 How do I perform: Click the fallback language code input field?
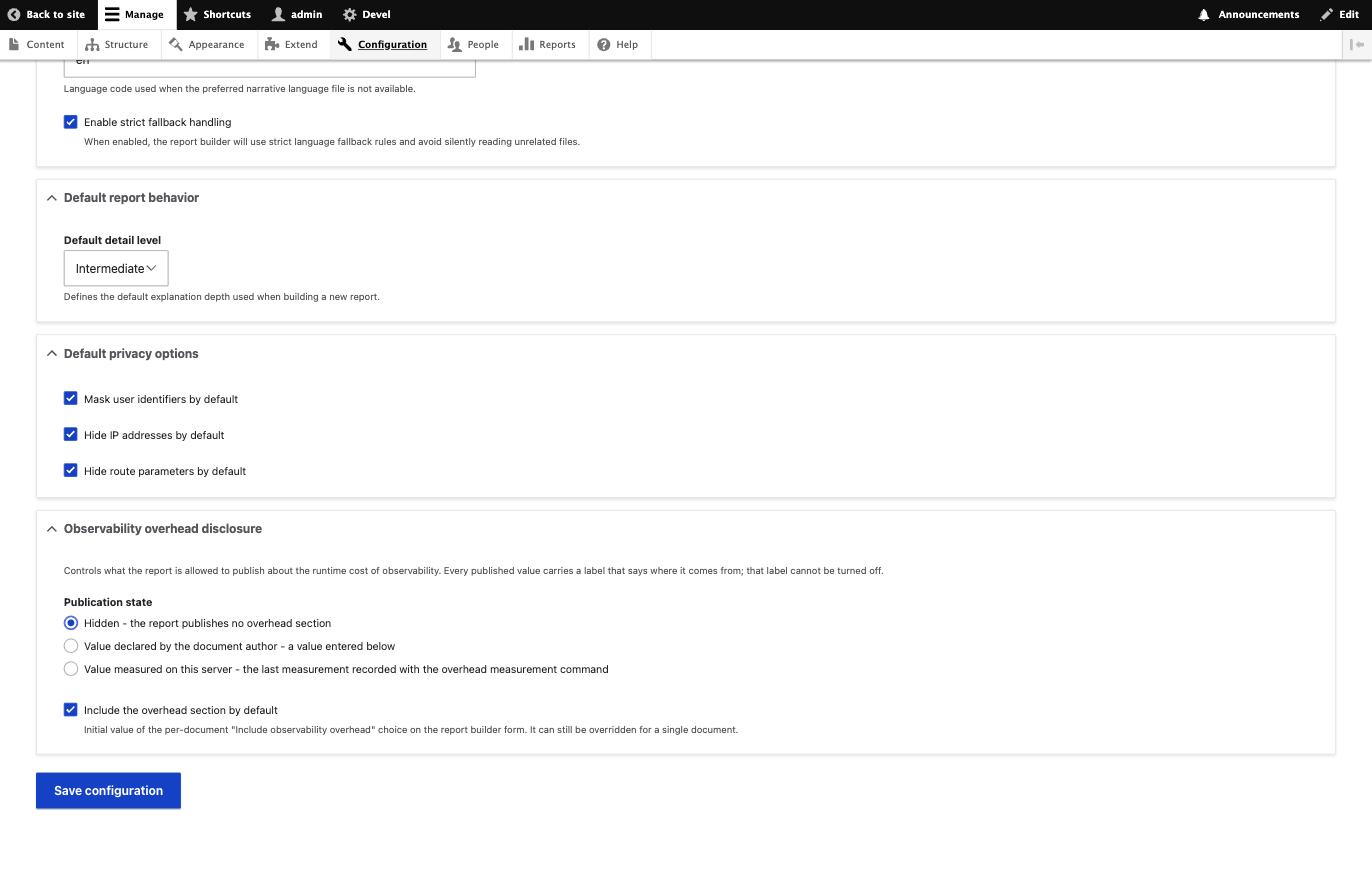[270, 67]
